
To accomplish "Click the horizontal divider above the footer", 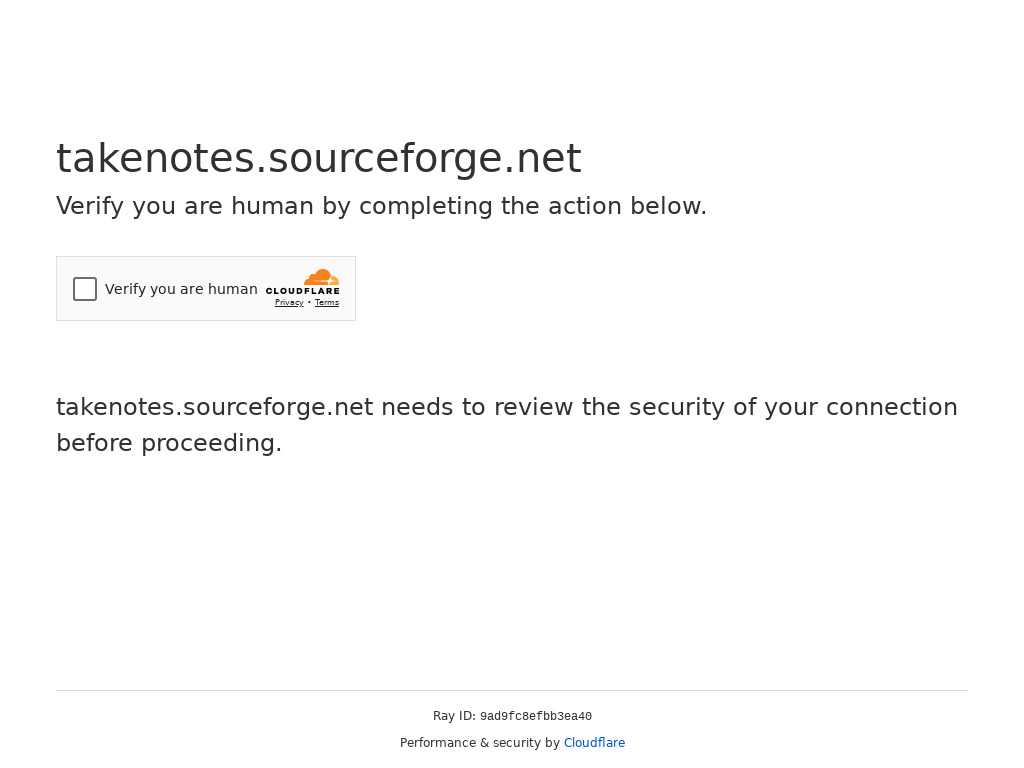I will pos(512,690).
